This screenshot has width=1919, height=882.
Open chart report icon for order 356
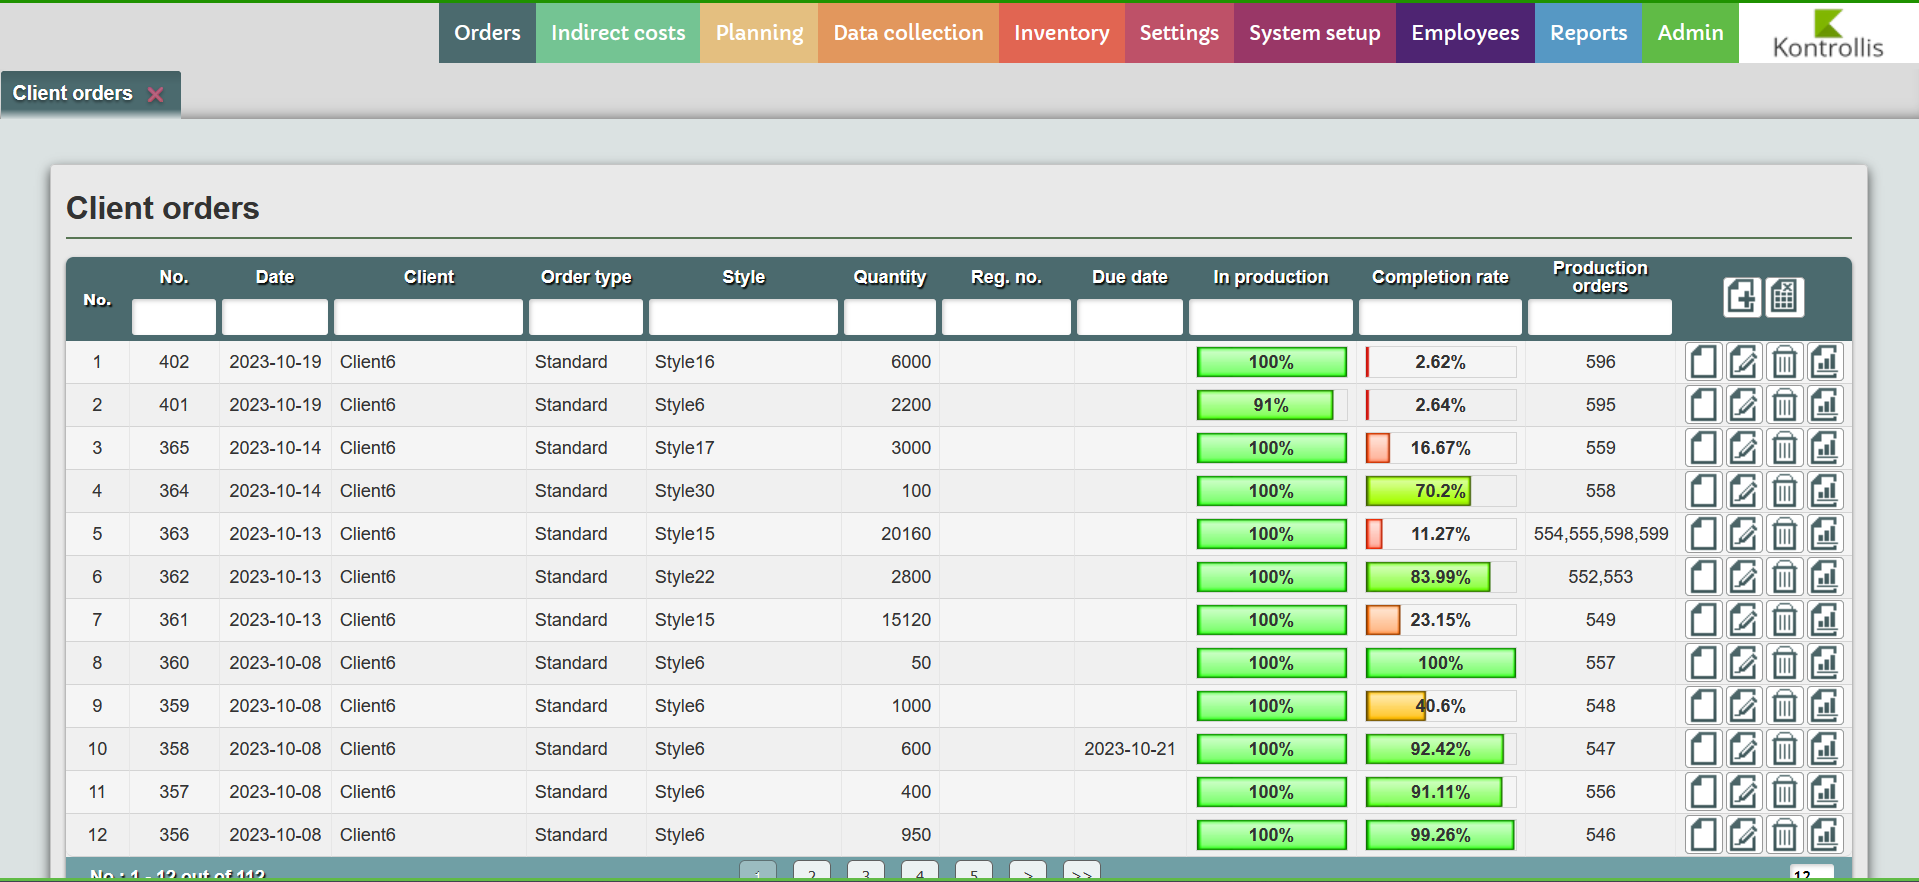coord(1825,835)
